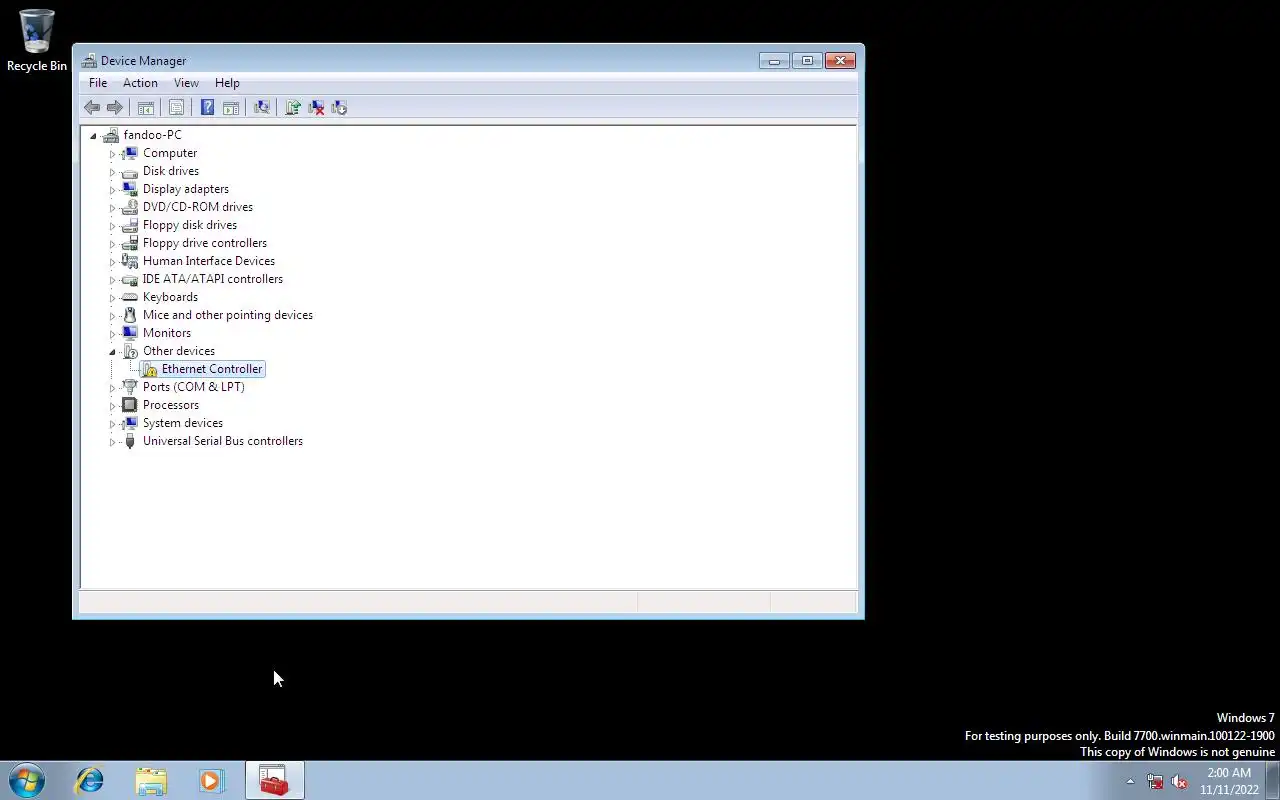Select the Recycle Bin desktop icon
The width and height of the screenshot is (1280, 800).
37,41
